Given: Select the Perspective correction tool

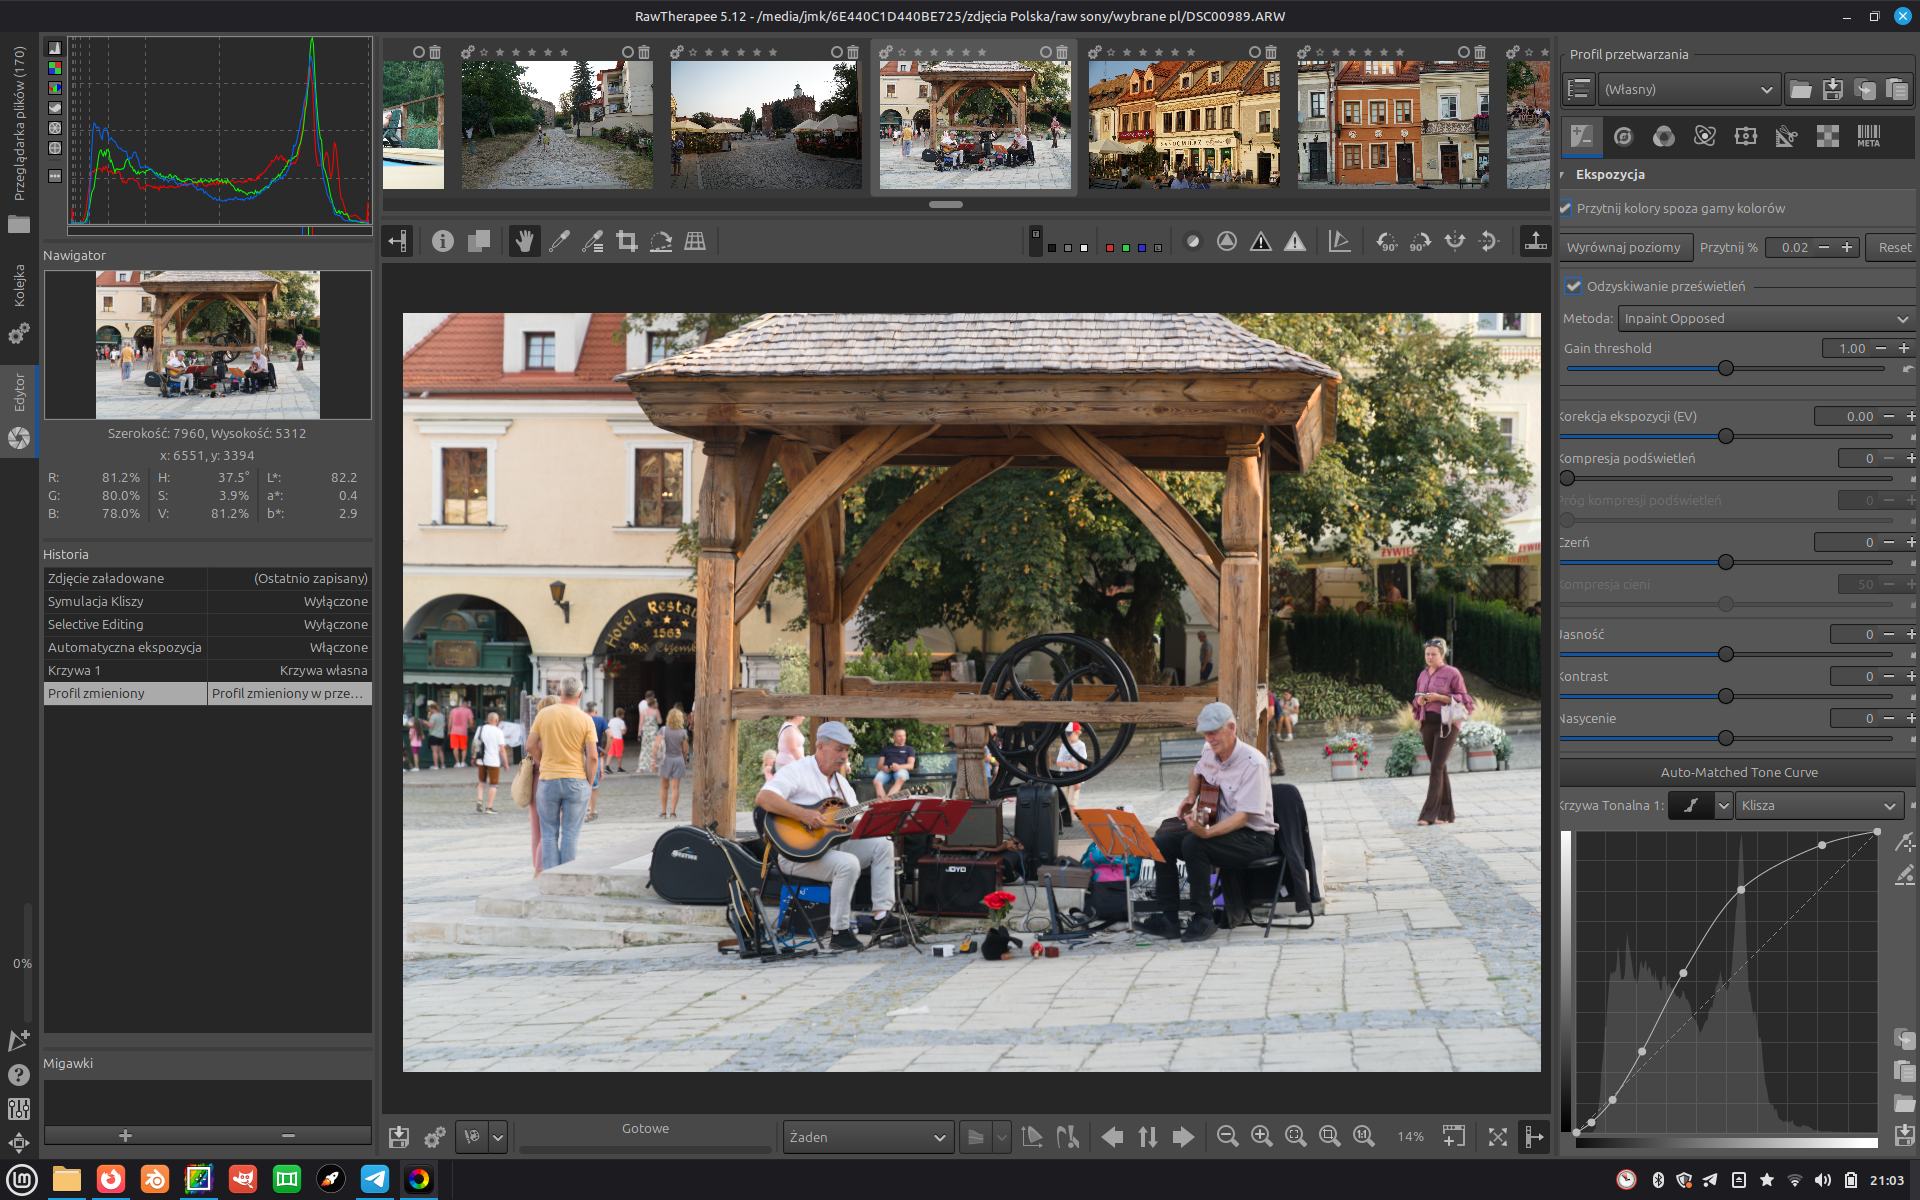Looking at the screenshot, I should [x=695, y=241].
